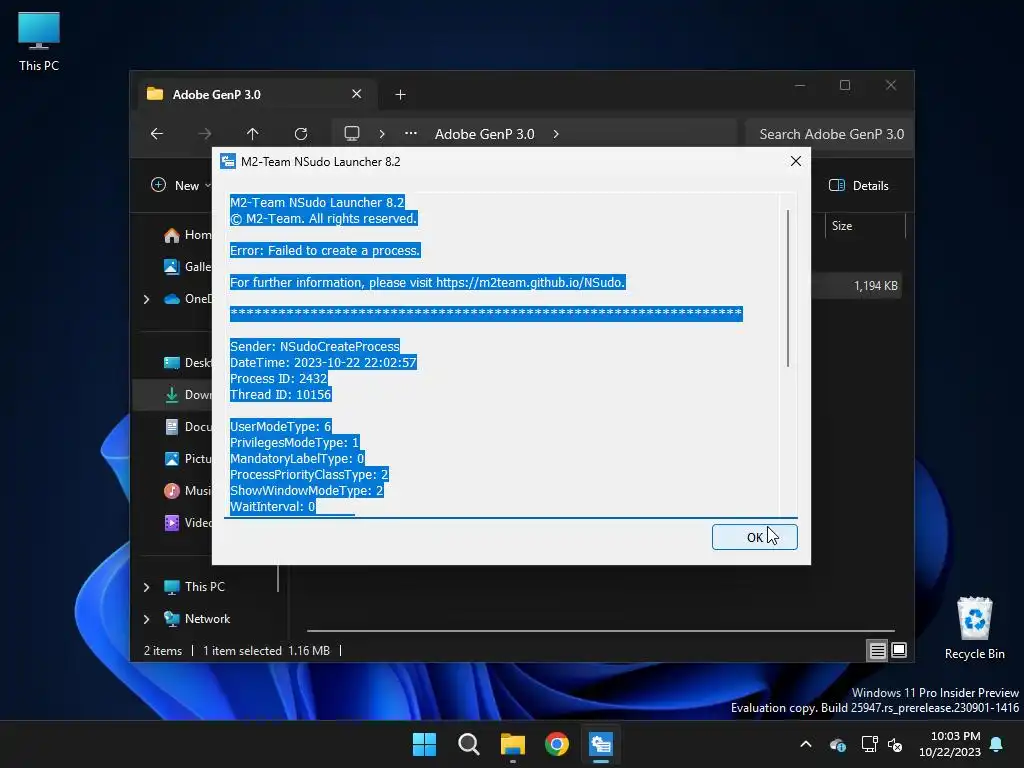
Task: Switch Explorer to large thumbnails view
Action: [899, 650]
